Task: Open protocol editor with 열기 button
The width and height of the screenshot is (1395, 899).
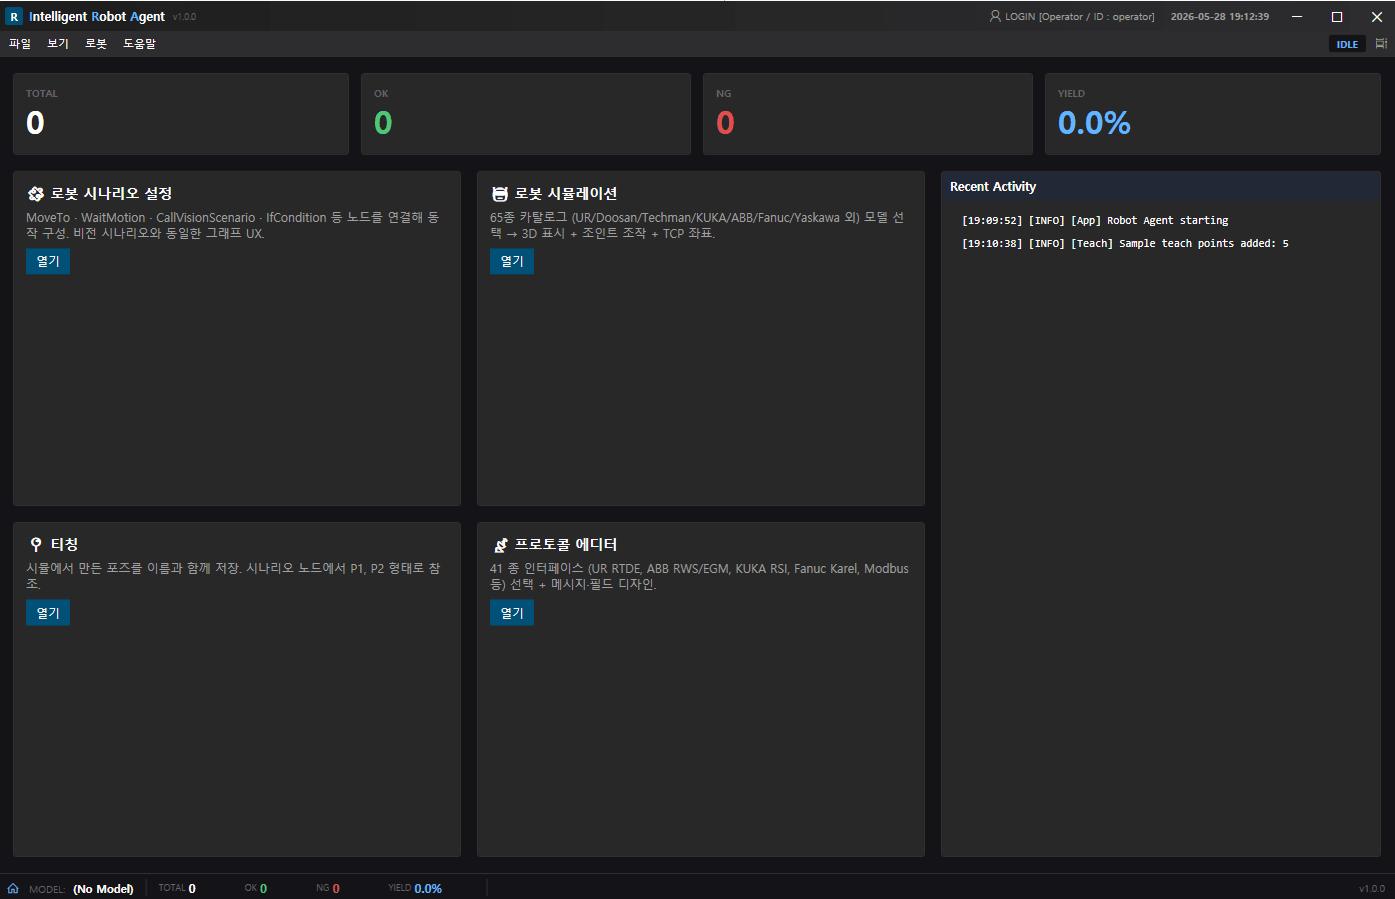Action: coord(512,613)
